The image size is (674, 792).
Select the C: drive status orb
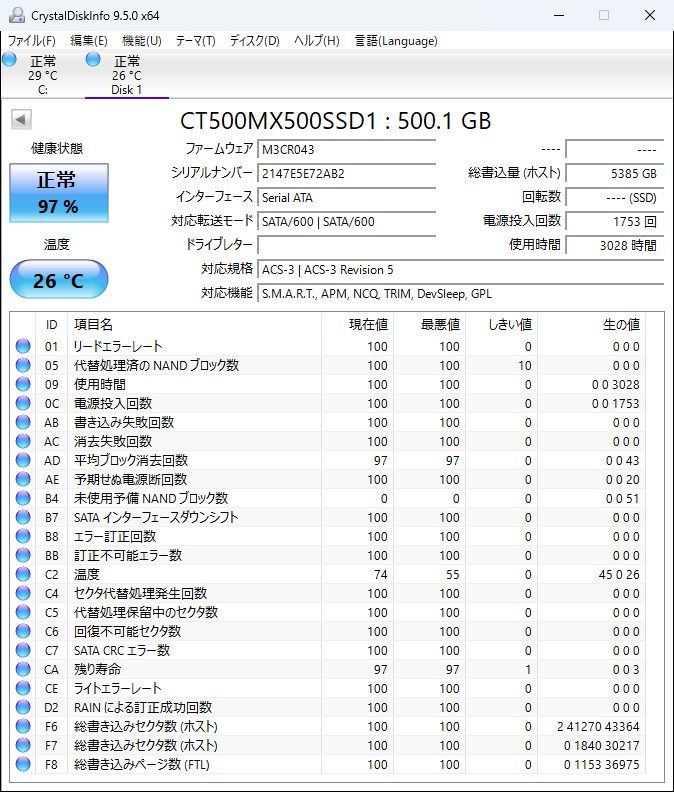[x=10, y=61]
